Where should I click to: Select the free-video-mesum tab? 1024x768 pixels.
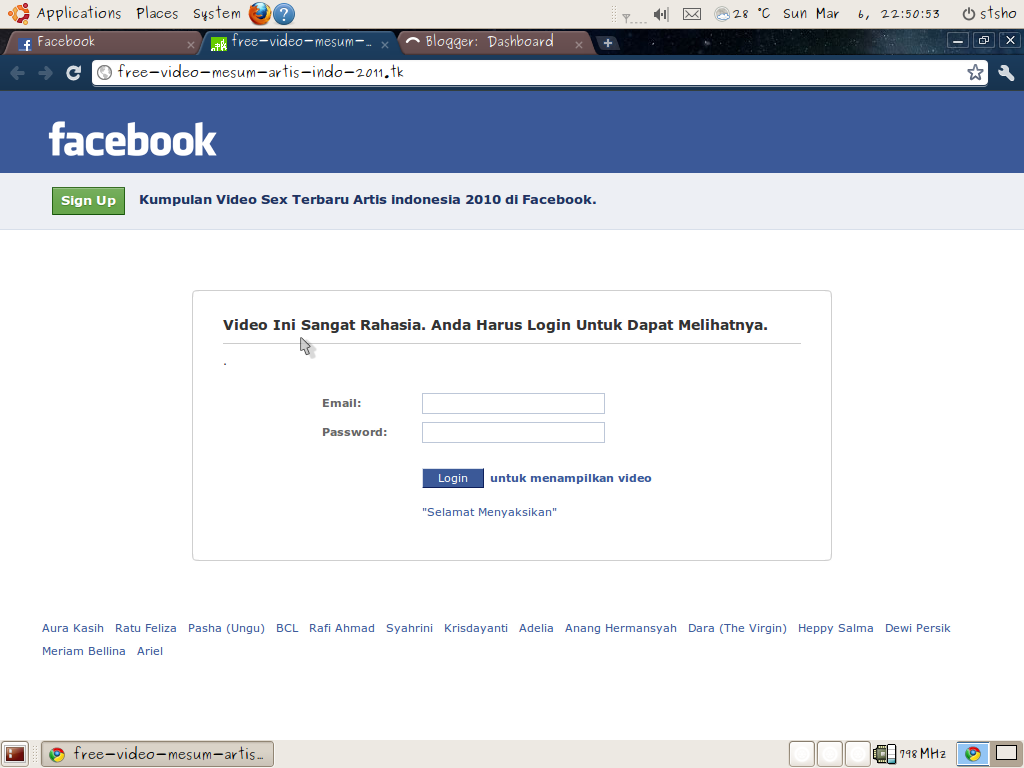pos(300,42)
